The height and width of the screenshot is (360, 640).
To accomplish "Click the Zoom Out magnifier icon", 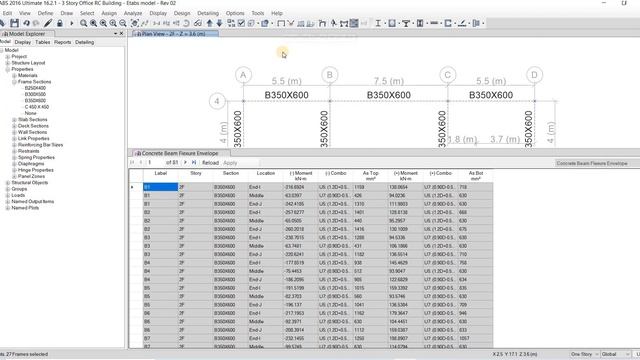I will 123,23.
